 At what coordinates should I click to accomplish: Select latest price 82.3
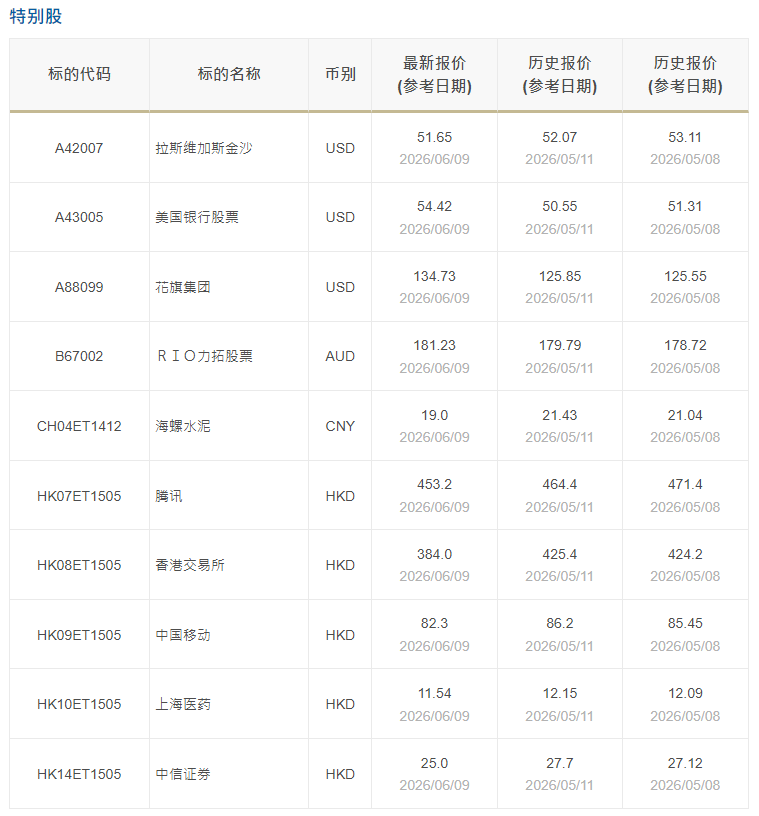(x=434, y=623)
